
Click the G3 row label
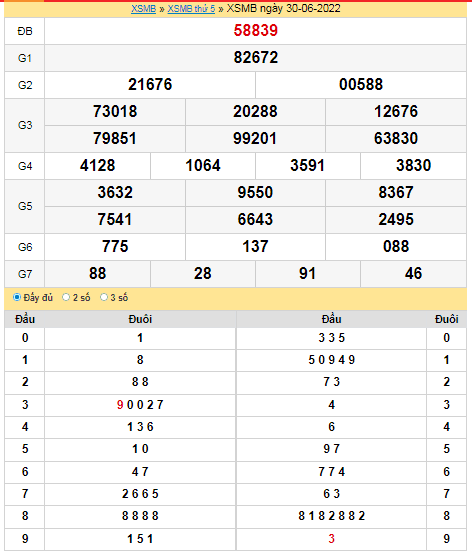[25, 125]
